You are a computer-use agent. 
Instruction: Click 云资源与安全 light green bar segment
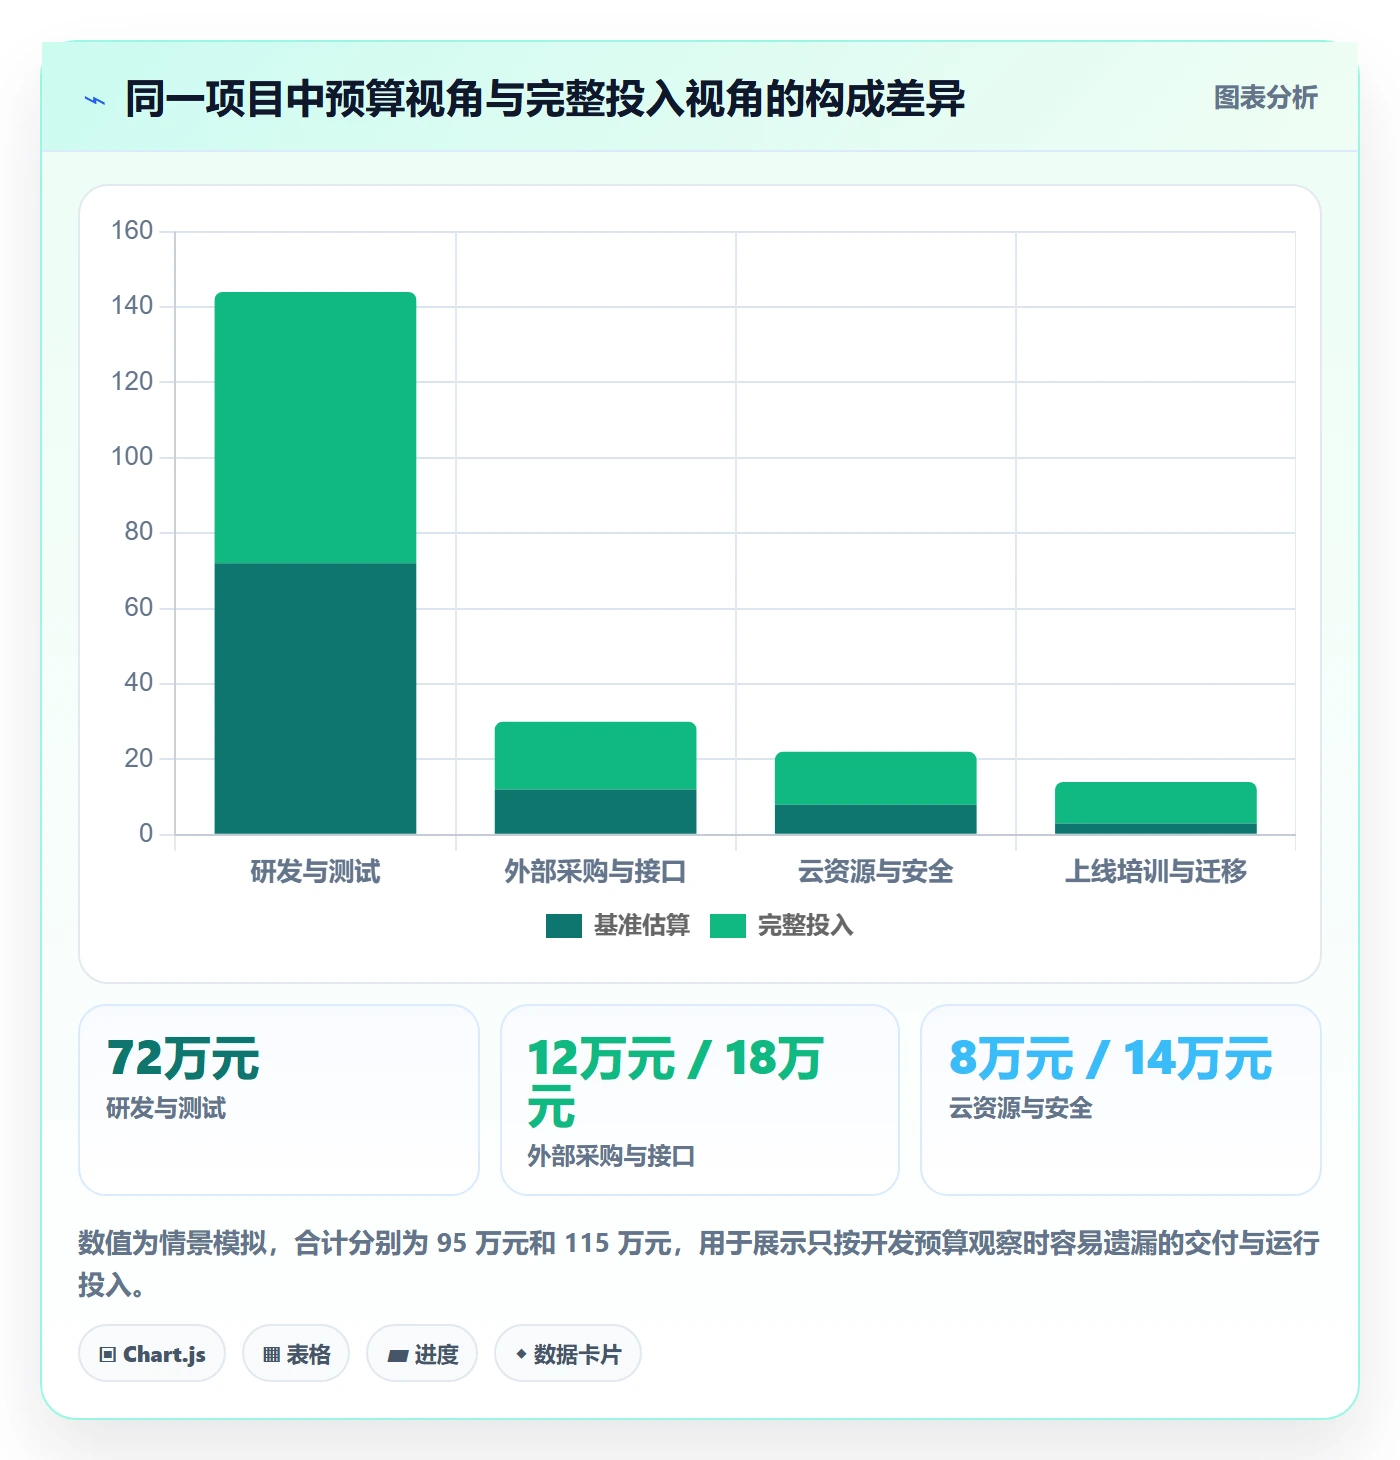(876, 778)
